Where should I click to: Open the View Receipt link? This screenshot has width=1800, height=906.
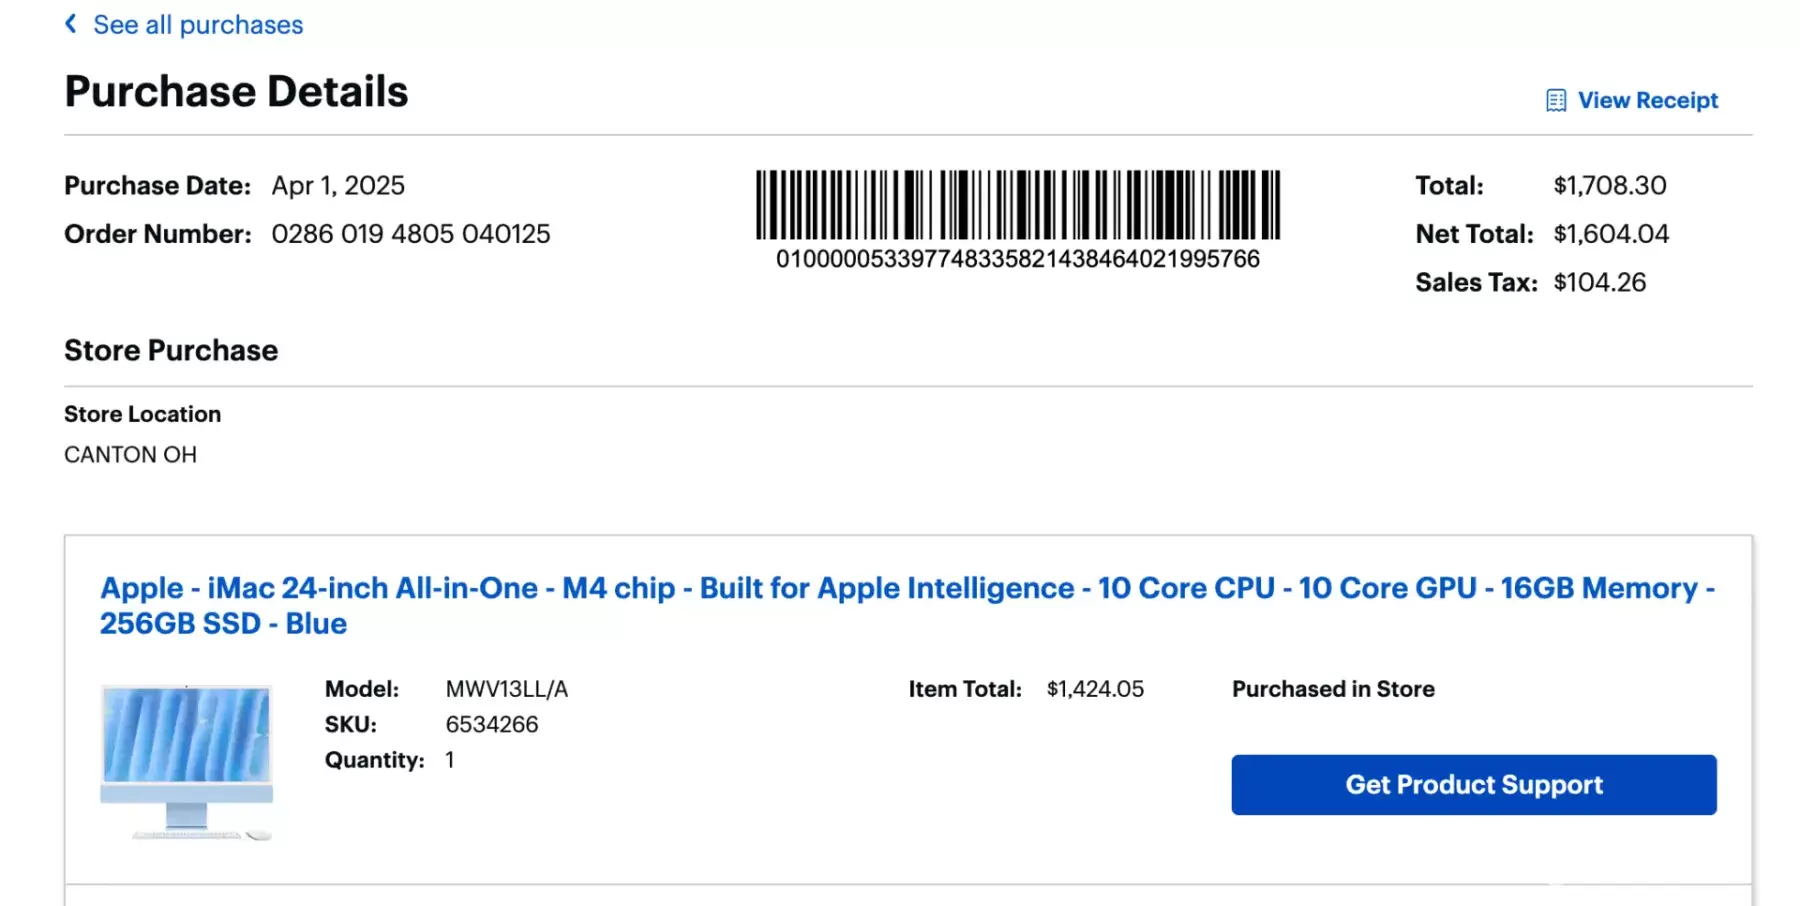tap(1647, 101)
